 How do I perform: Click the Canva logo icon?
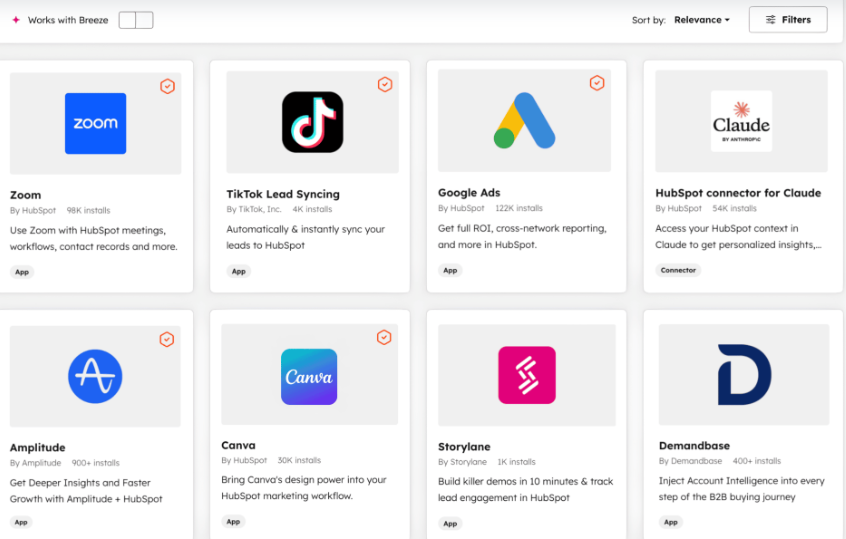pyautogui.click(x=309, y=377)
